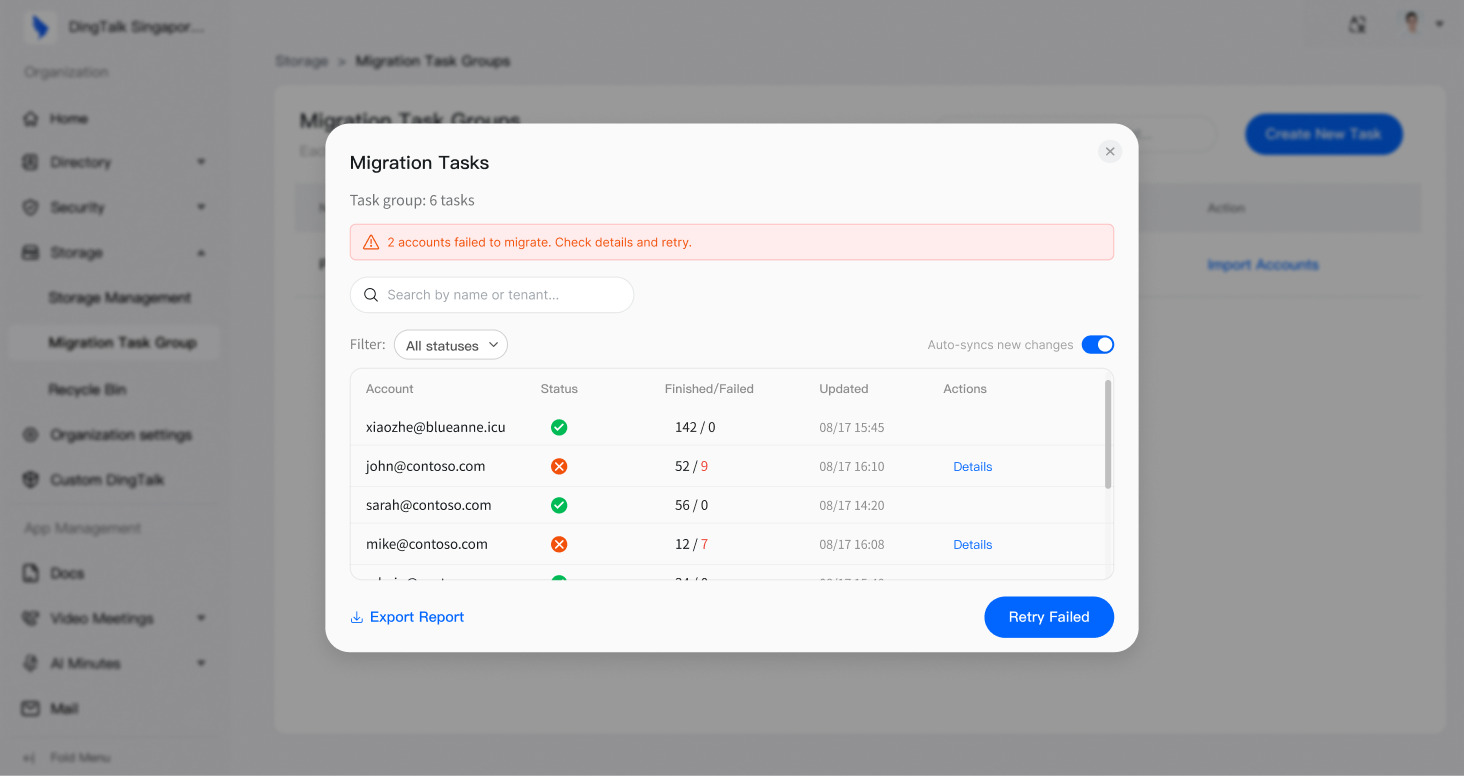Select the john@contoso.com account text
Viewport: 1464px width, 776px height.
[x=426, y=466]
